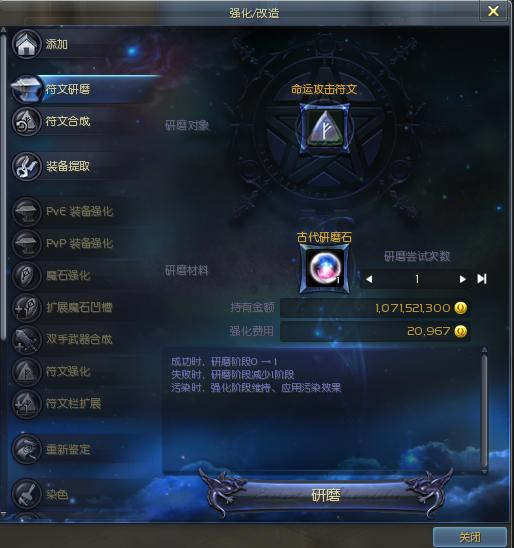
Task: Open the 双手武器合成 sword icon
Action: pos(26,339)
